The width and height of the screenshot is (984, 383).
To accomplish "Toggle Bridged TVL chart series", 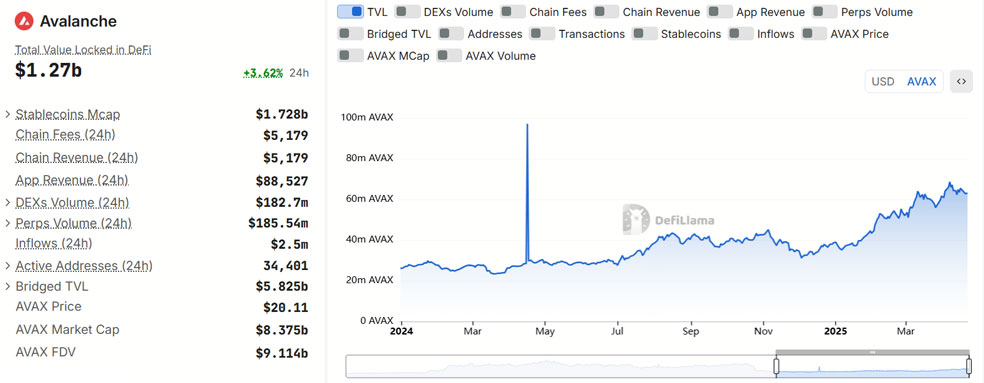I will coord(350,34).
